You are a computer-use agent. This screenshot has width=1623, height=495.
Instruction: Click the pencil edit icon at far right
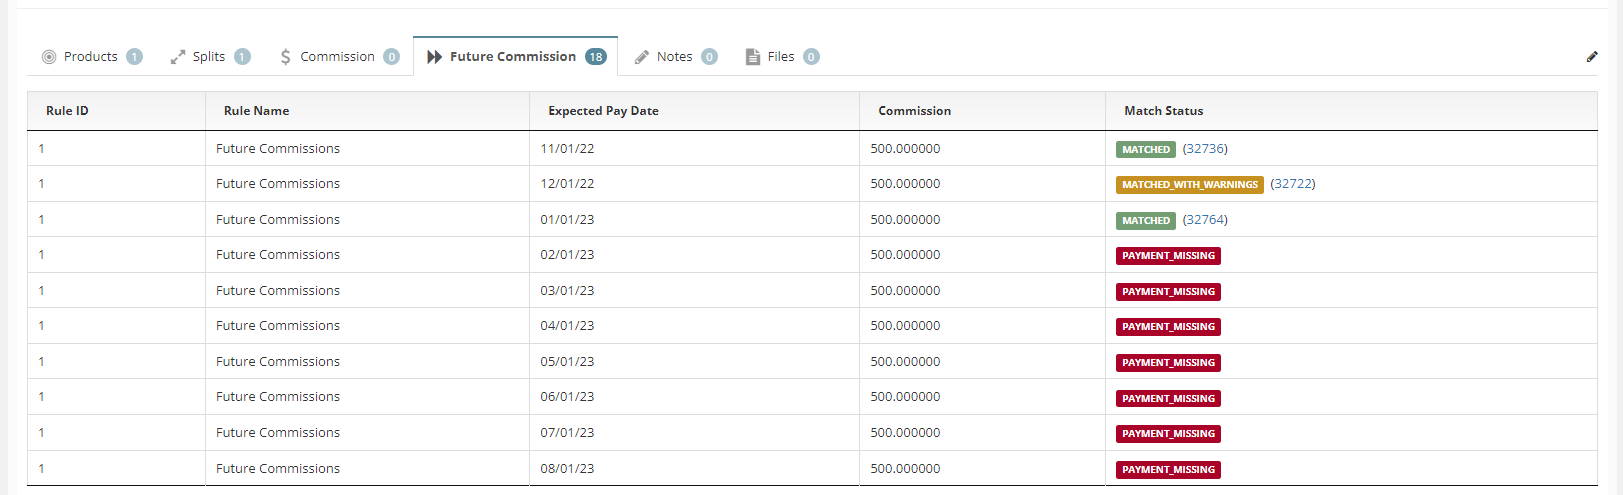point(1592,57)
